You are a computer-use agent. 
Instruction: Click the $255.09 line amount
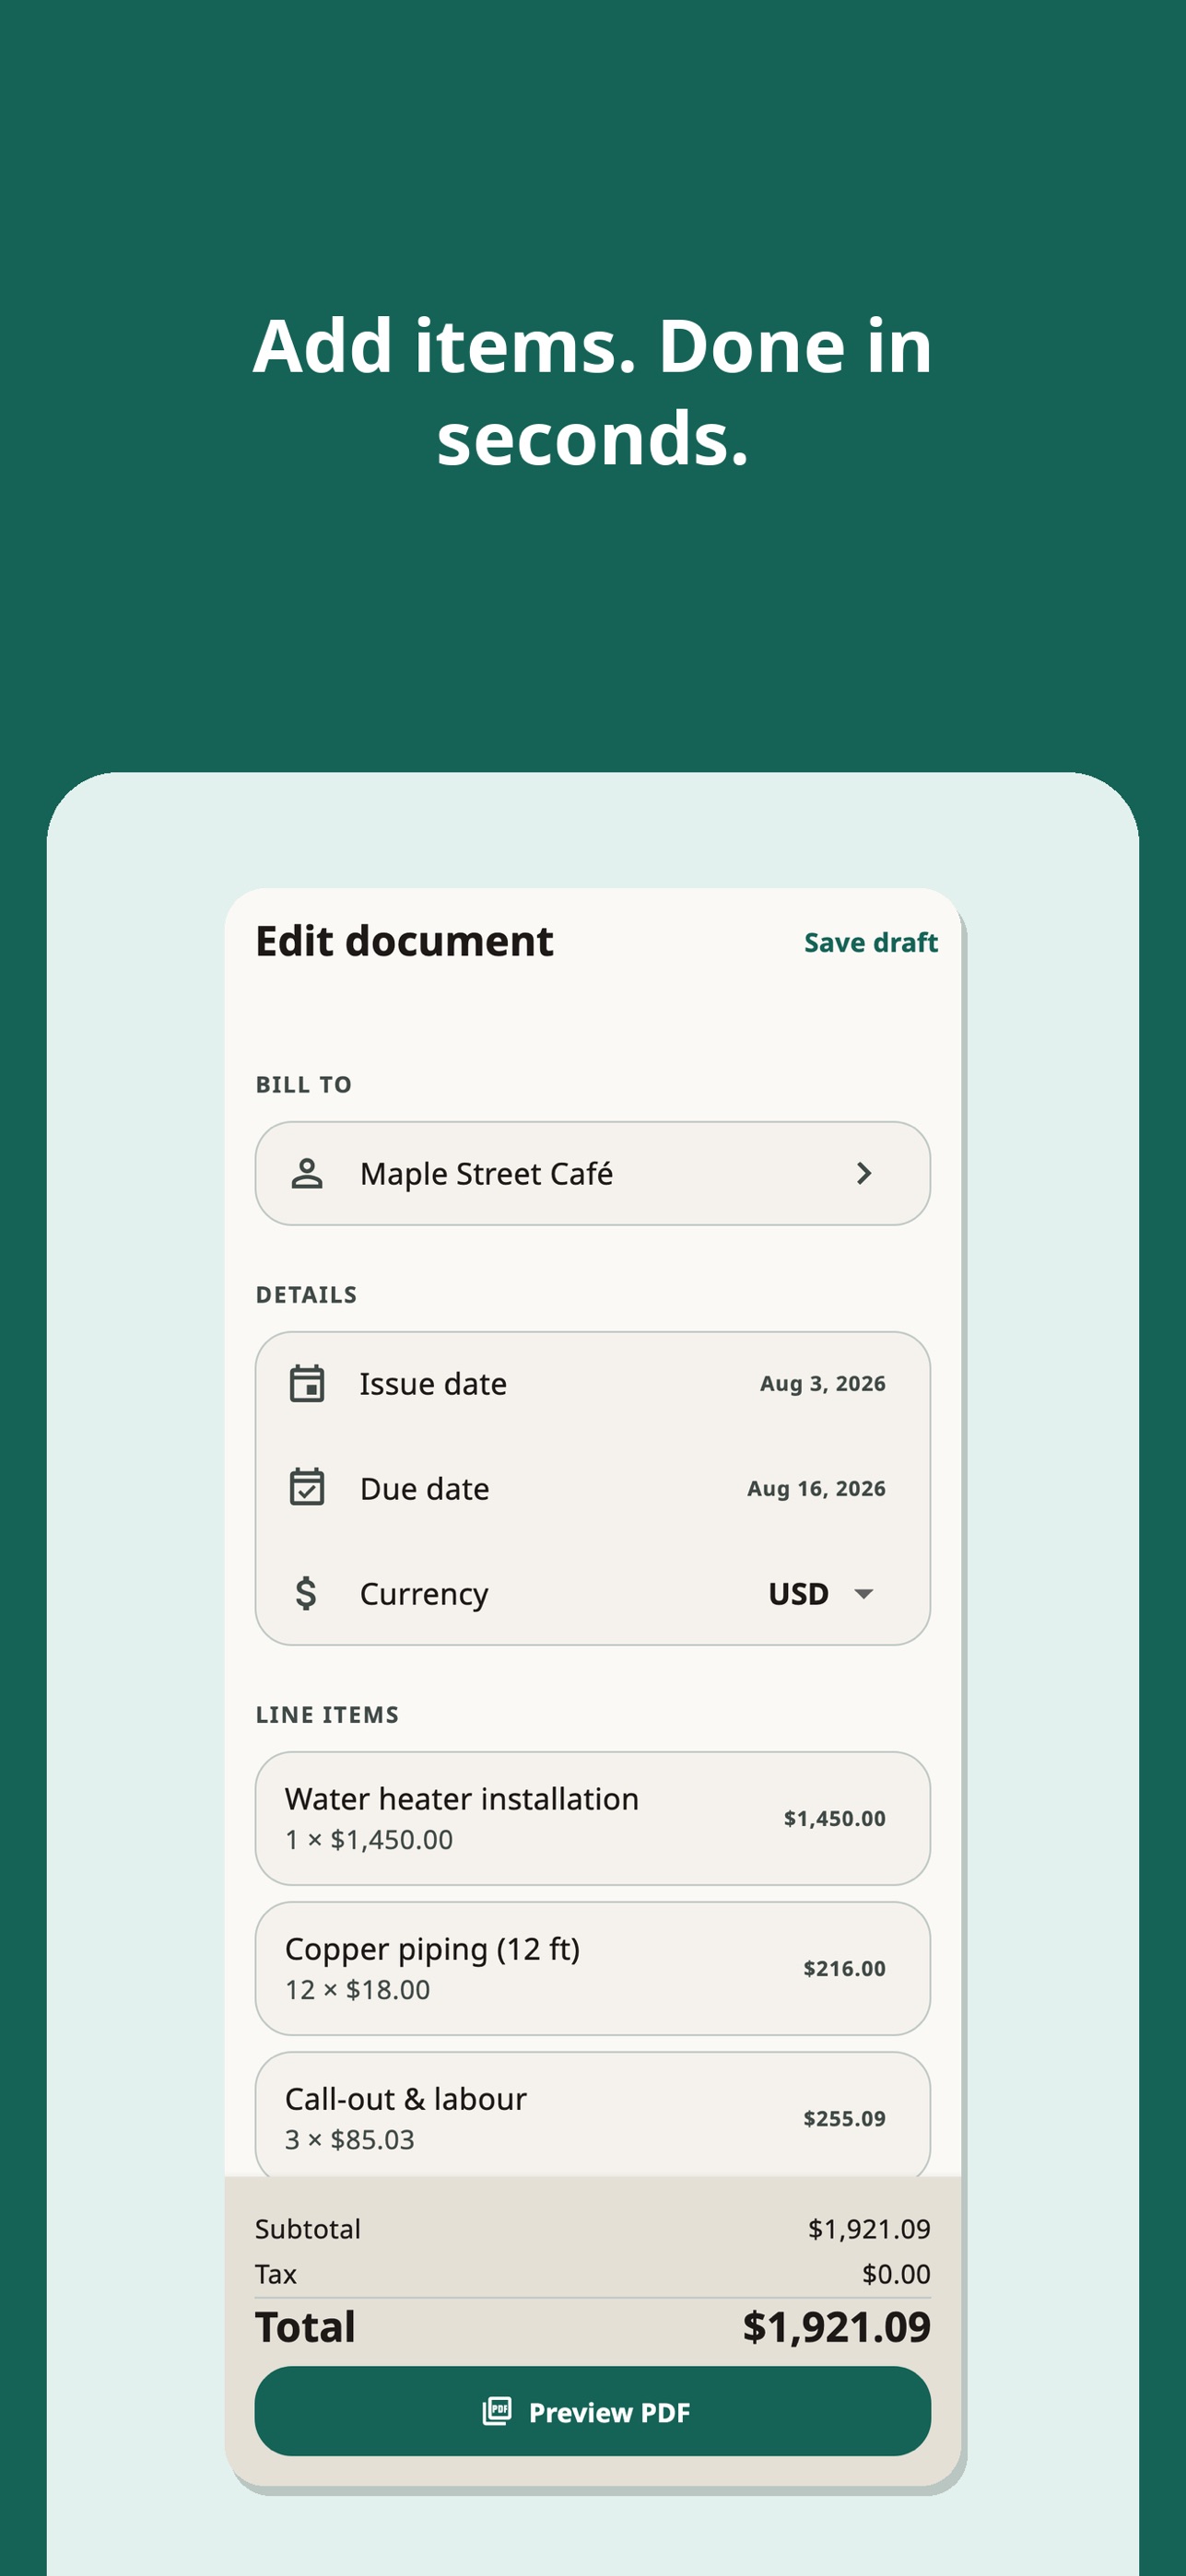[844, 2118]
